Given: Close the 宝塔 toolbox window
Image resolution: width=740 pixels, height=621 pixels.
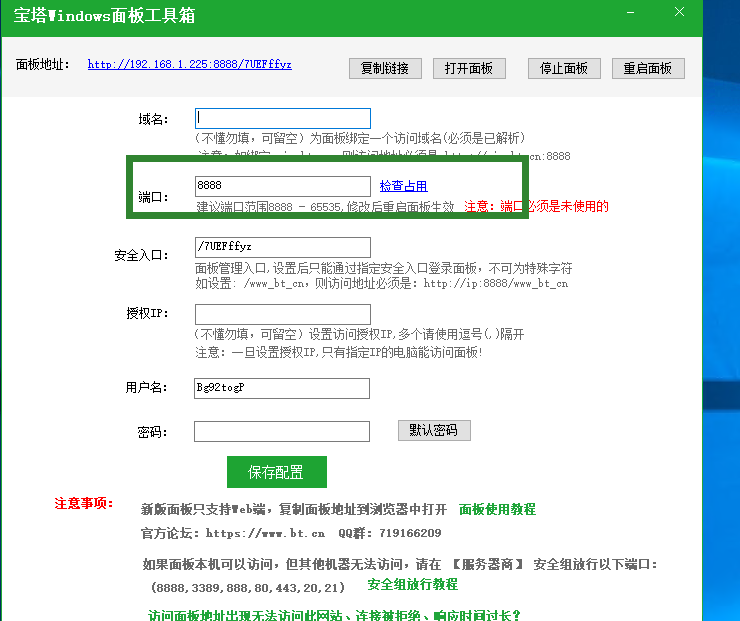Looking at the screenshot, I should click(679, 12).
